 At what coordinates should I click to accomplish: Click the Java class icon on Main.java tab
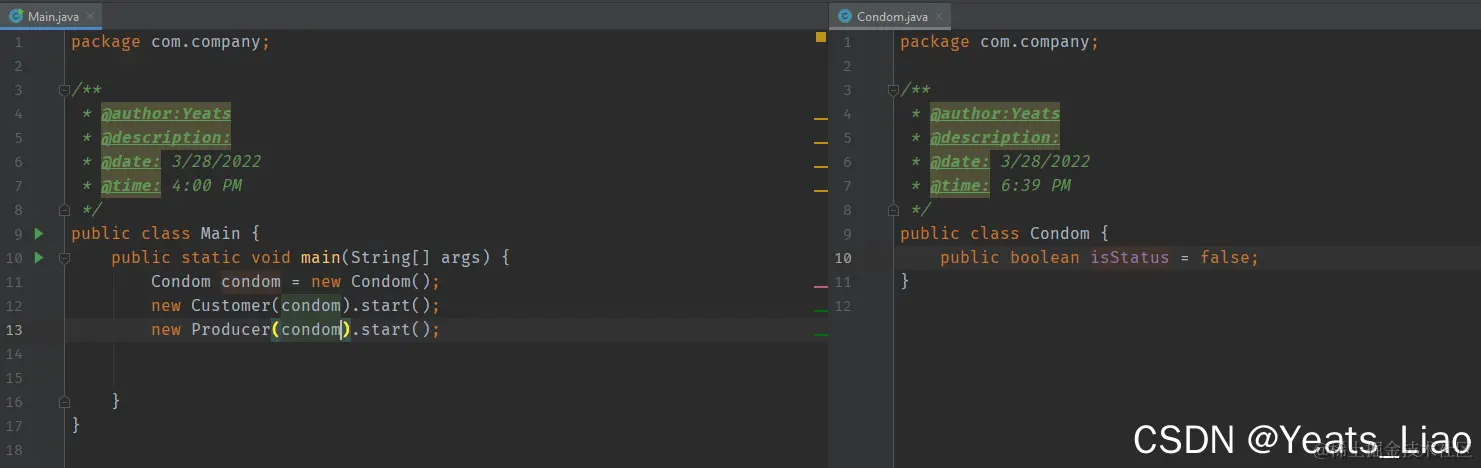[16, 16]
